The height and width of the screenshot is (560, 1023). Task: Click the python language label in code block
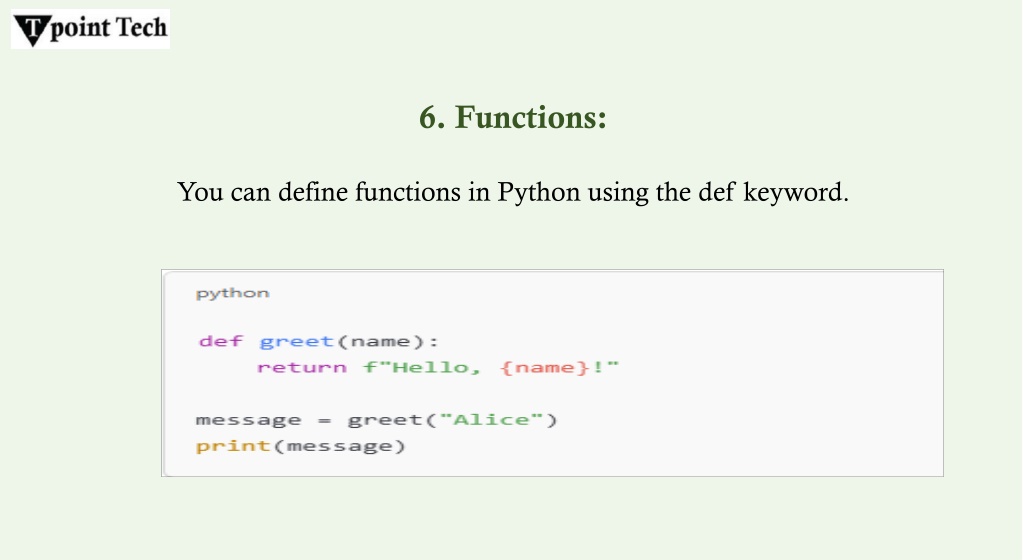(232, 293)
